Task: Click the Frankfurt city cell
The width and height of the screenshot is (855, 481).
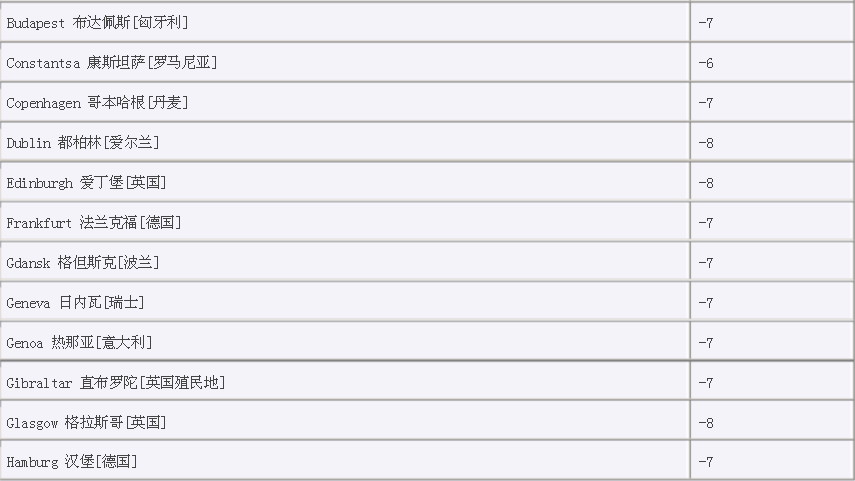Action: [94, 222]
